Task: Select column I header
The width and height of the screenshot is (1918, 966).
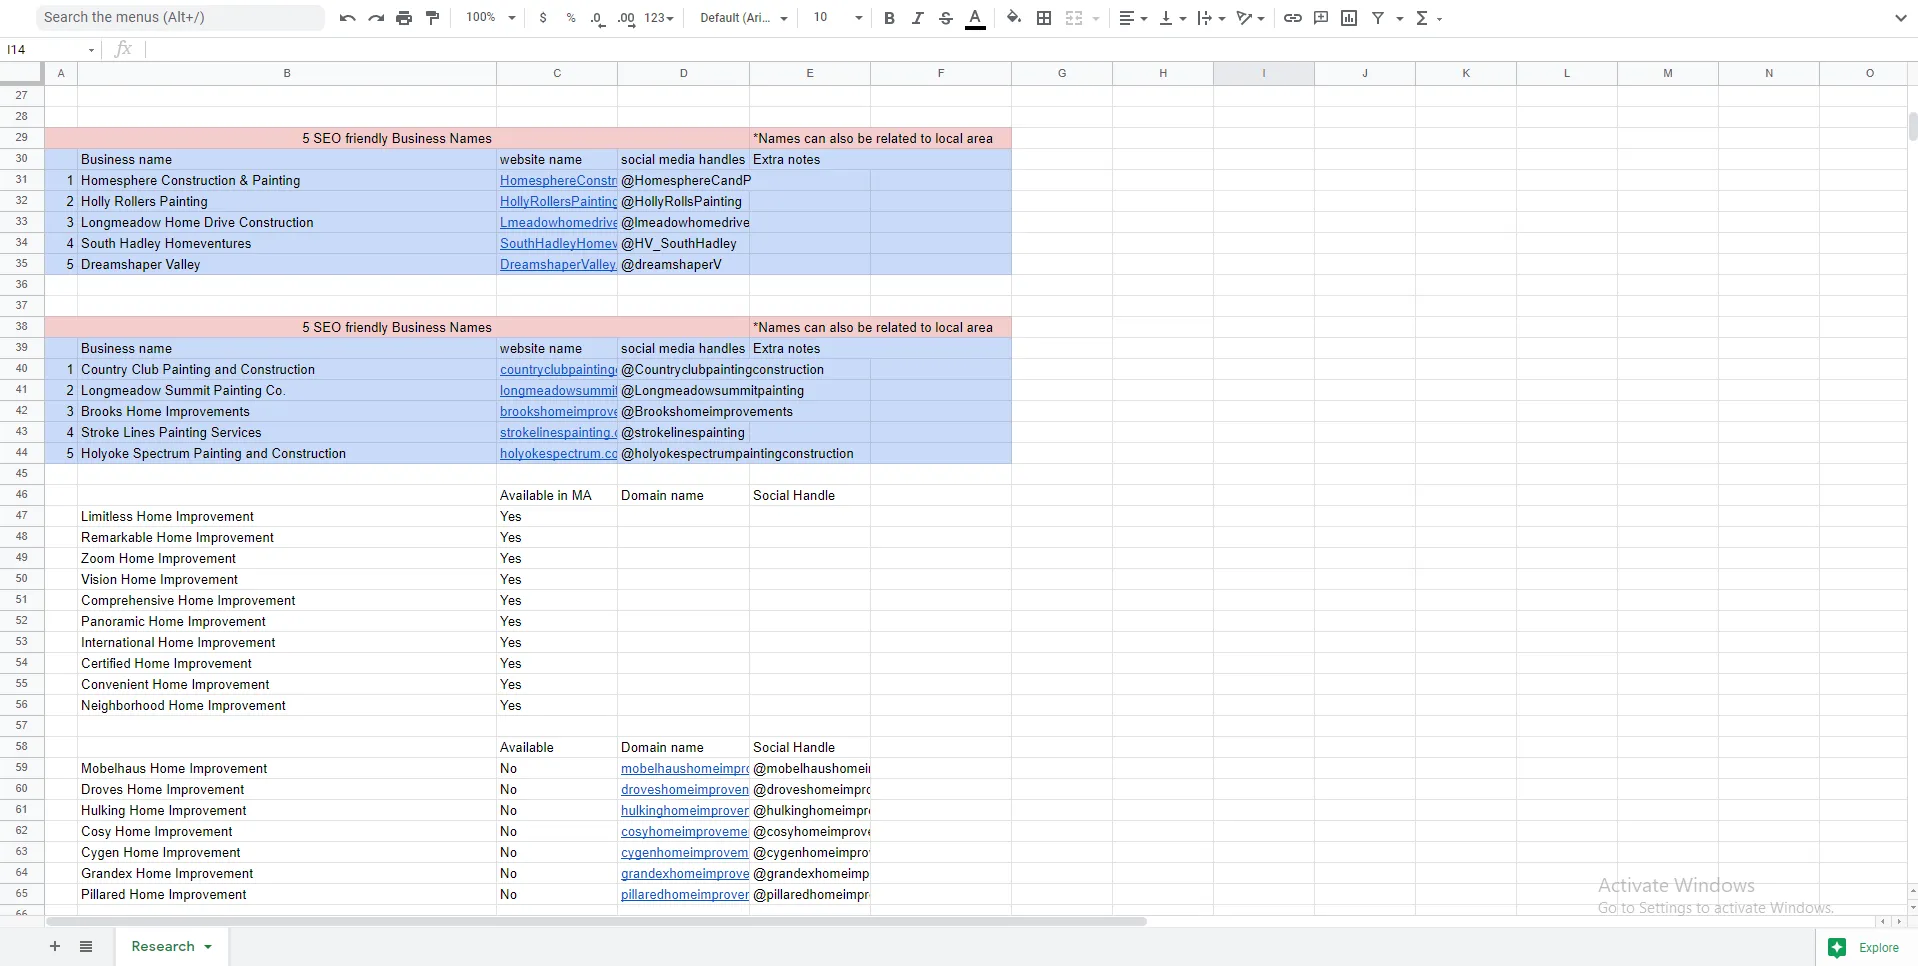Action: 1264,73
